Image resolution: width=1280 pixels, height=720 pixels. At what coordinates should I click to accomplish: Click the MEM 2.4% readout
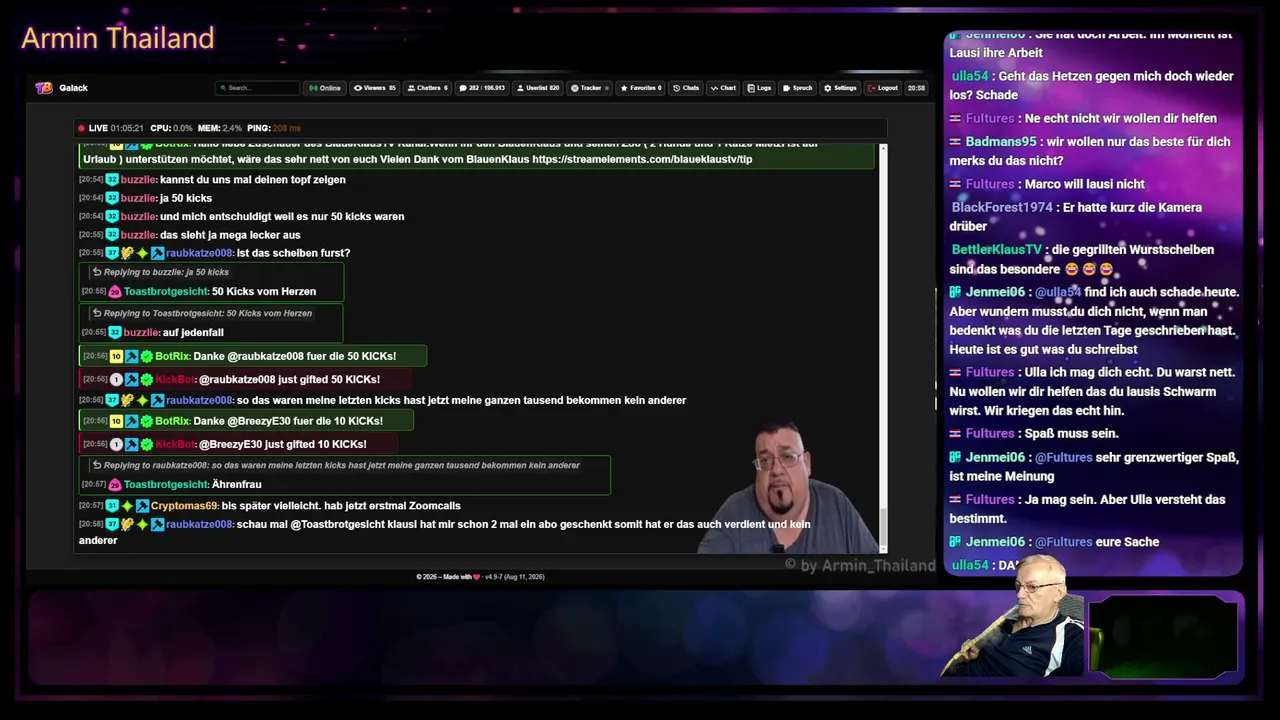220,128
